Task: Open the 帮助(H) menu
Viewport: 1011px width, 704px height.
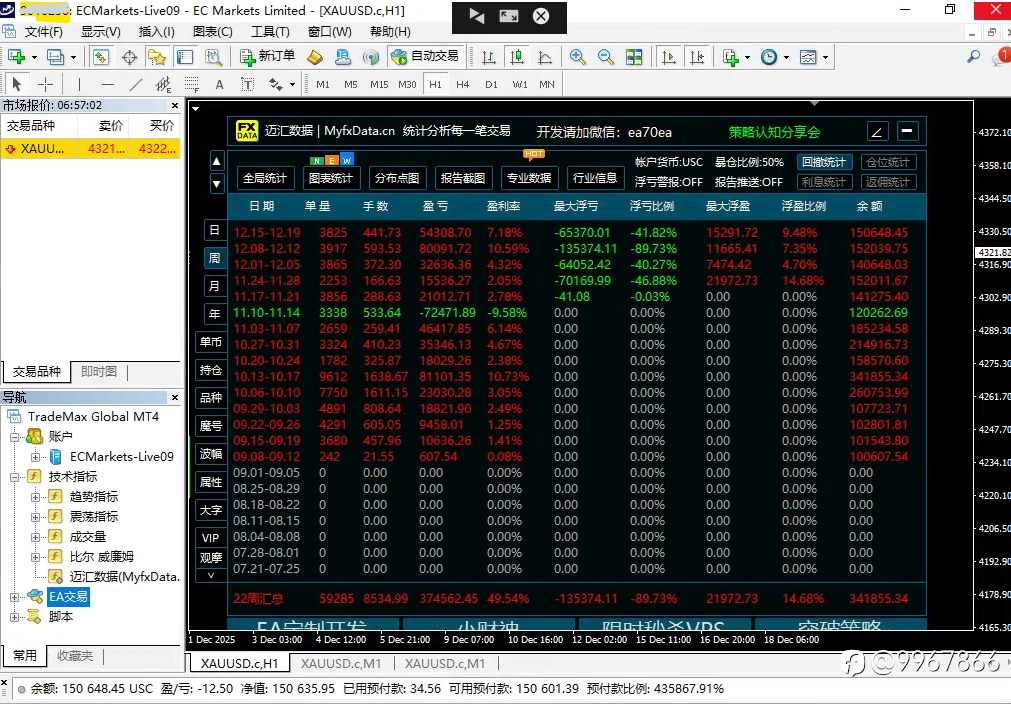Action: (390, 32)
